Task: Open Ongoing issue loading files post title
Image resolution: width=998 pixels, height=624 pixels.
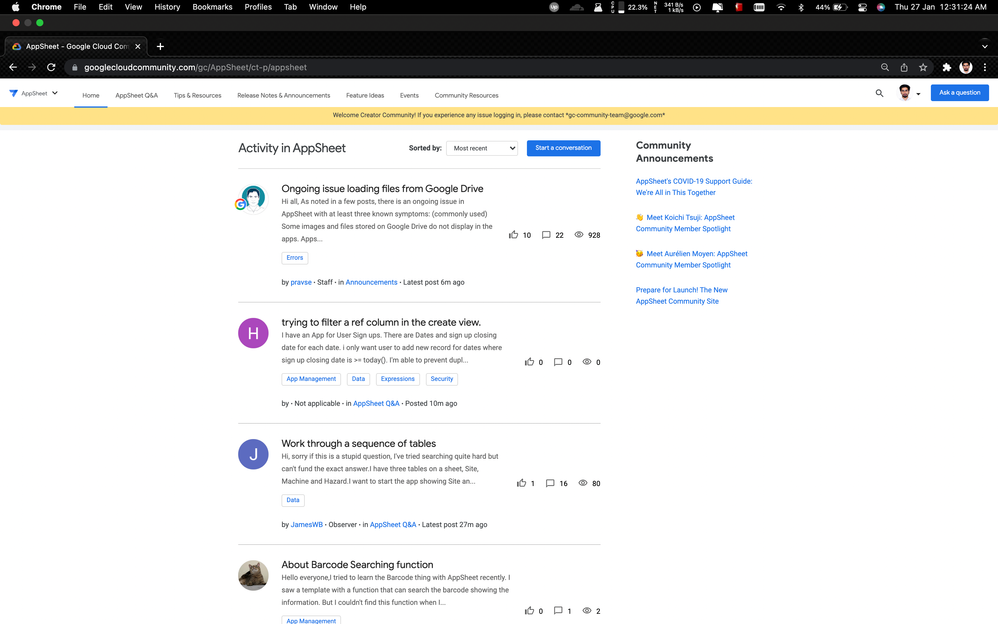Action: click(x=382, y=188)
